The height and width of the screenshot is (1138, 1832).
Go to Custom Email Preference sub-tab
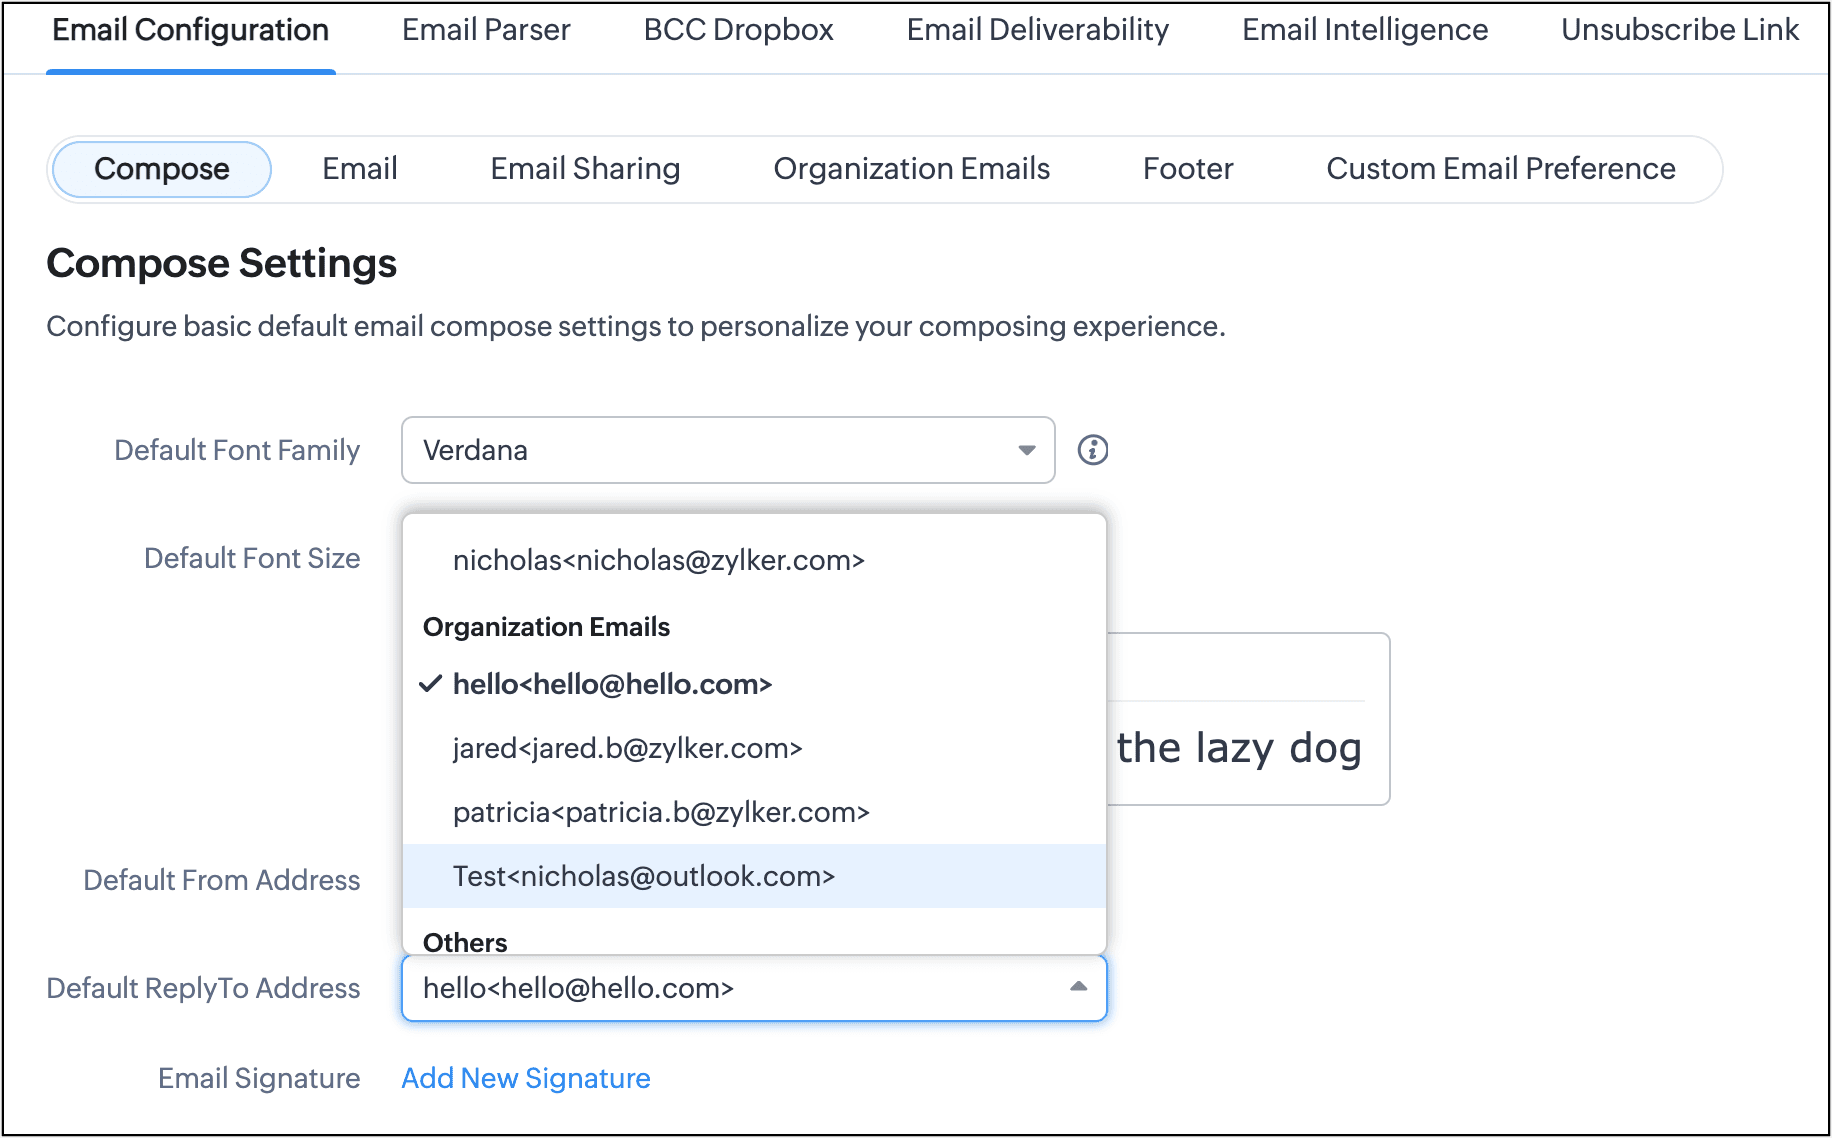click(x=1500, y=169)
